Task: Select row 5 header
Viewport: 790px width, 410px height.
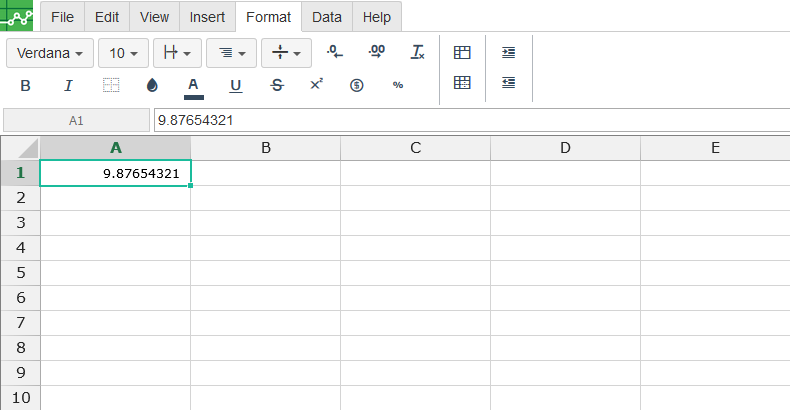Action: (x=20, y=273)
